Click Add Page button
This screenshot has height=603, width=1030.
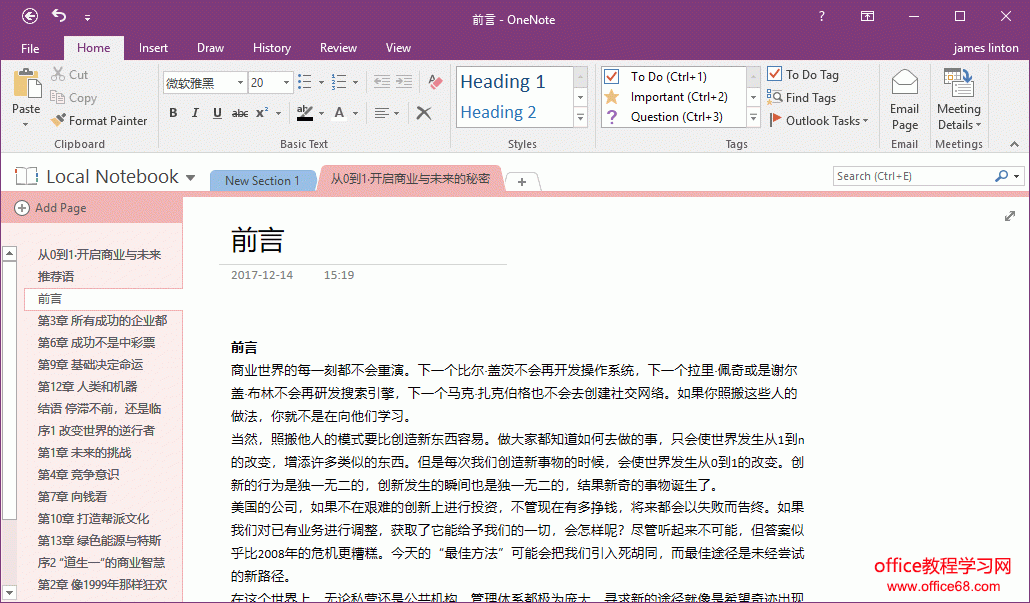coord(51,208)
